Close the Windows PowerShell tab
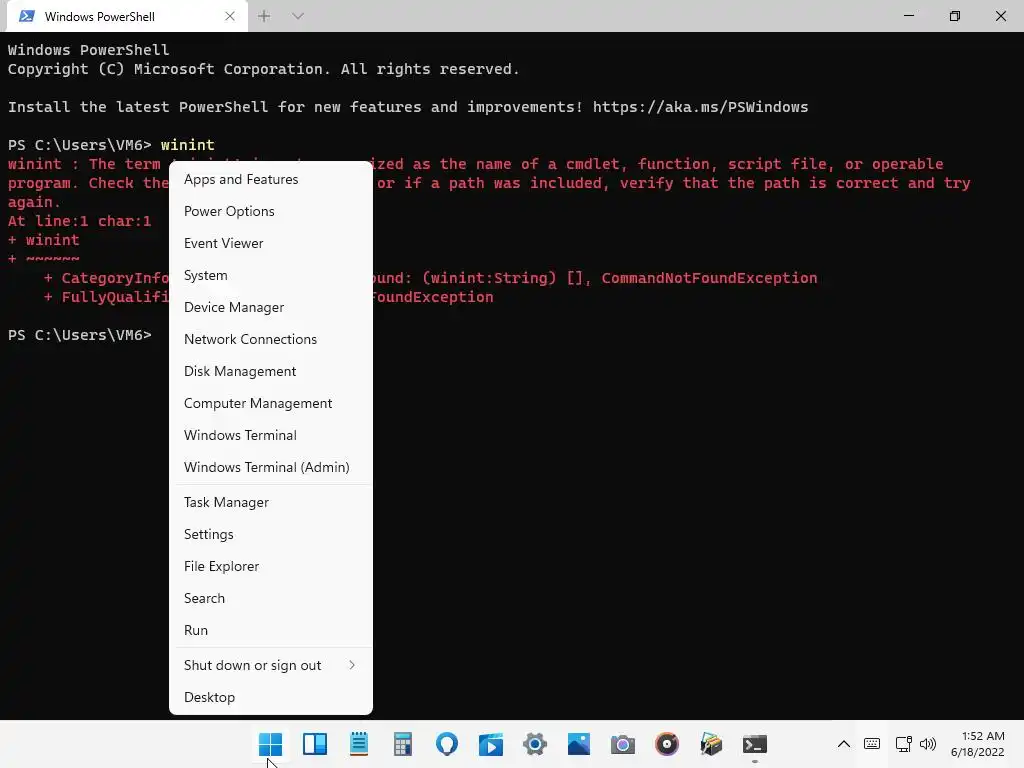1024x768 pixels. coord(230,16)
